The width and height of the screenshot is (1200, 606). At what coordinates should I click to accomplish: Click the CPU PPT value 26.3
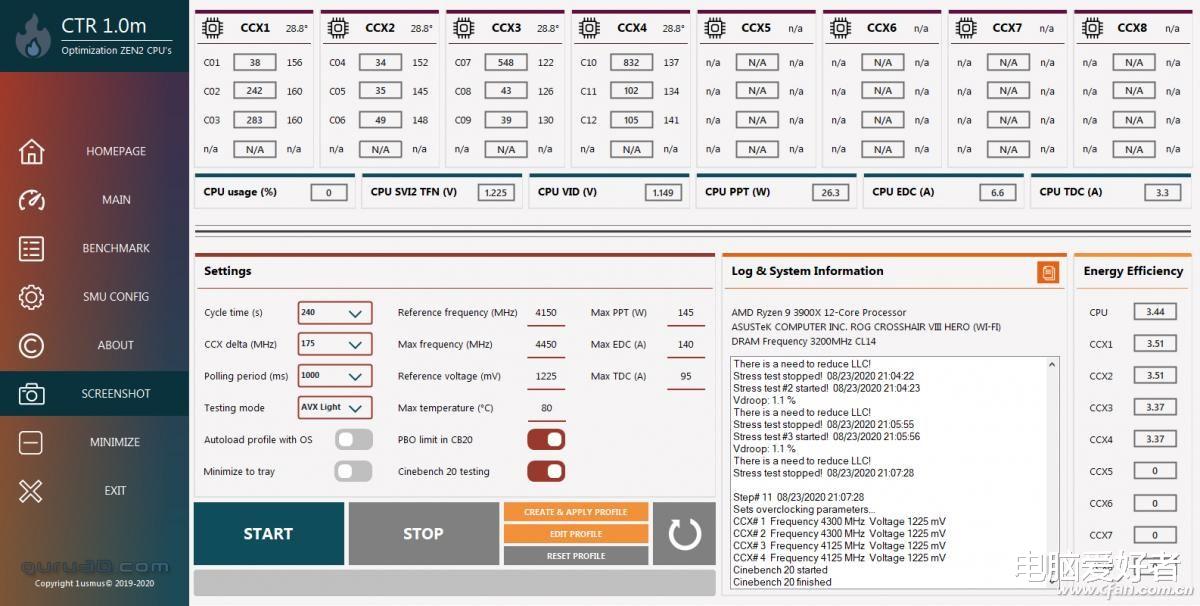pos(830,193)
